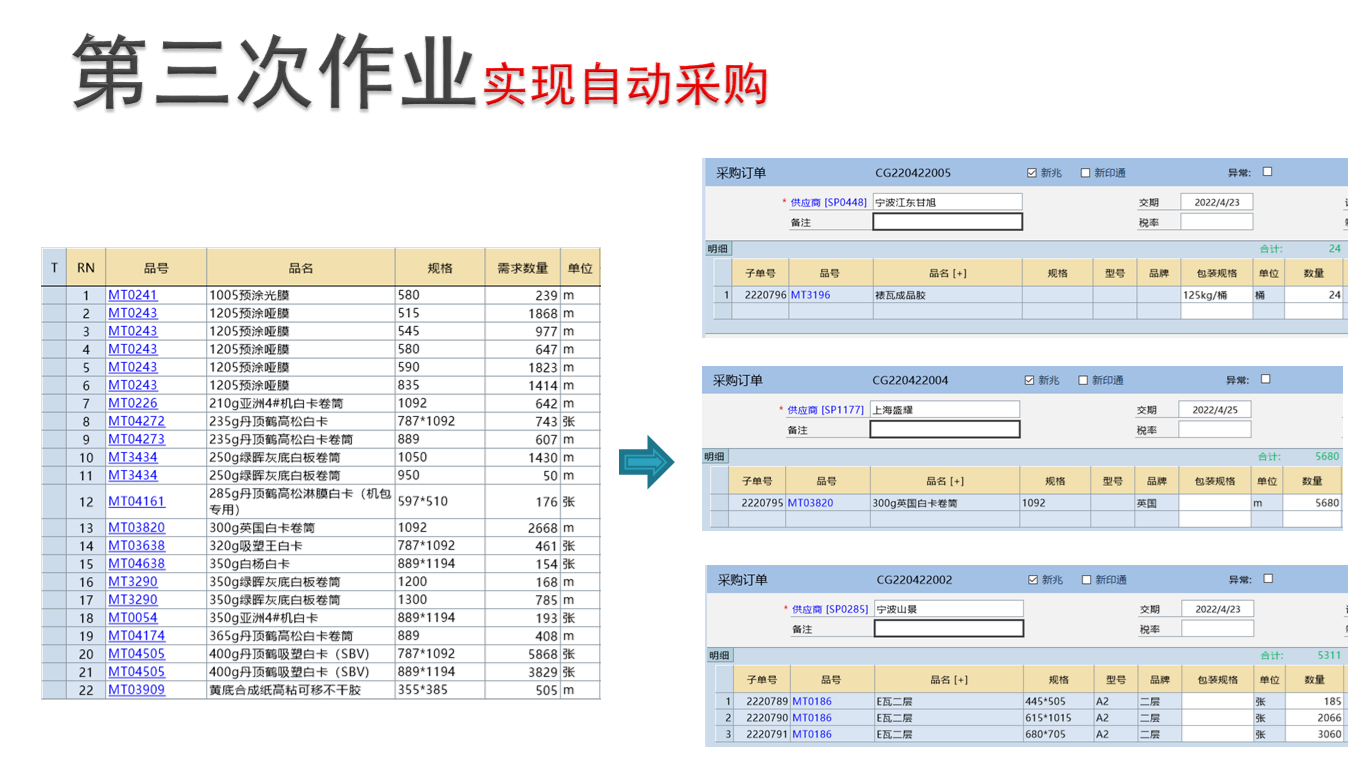Viewport: 1367px width, 781px height.
Task: Click the 交期 date field showing 2022/4/25
Action: pyautogui.click(x=1214, y=410)
